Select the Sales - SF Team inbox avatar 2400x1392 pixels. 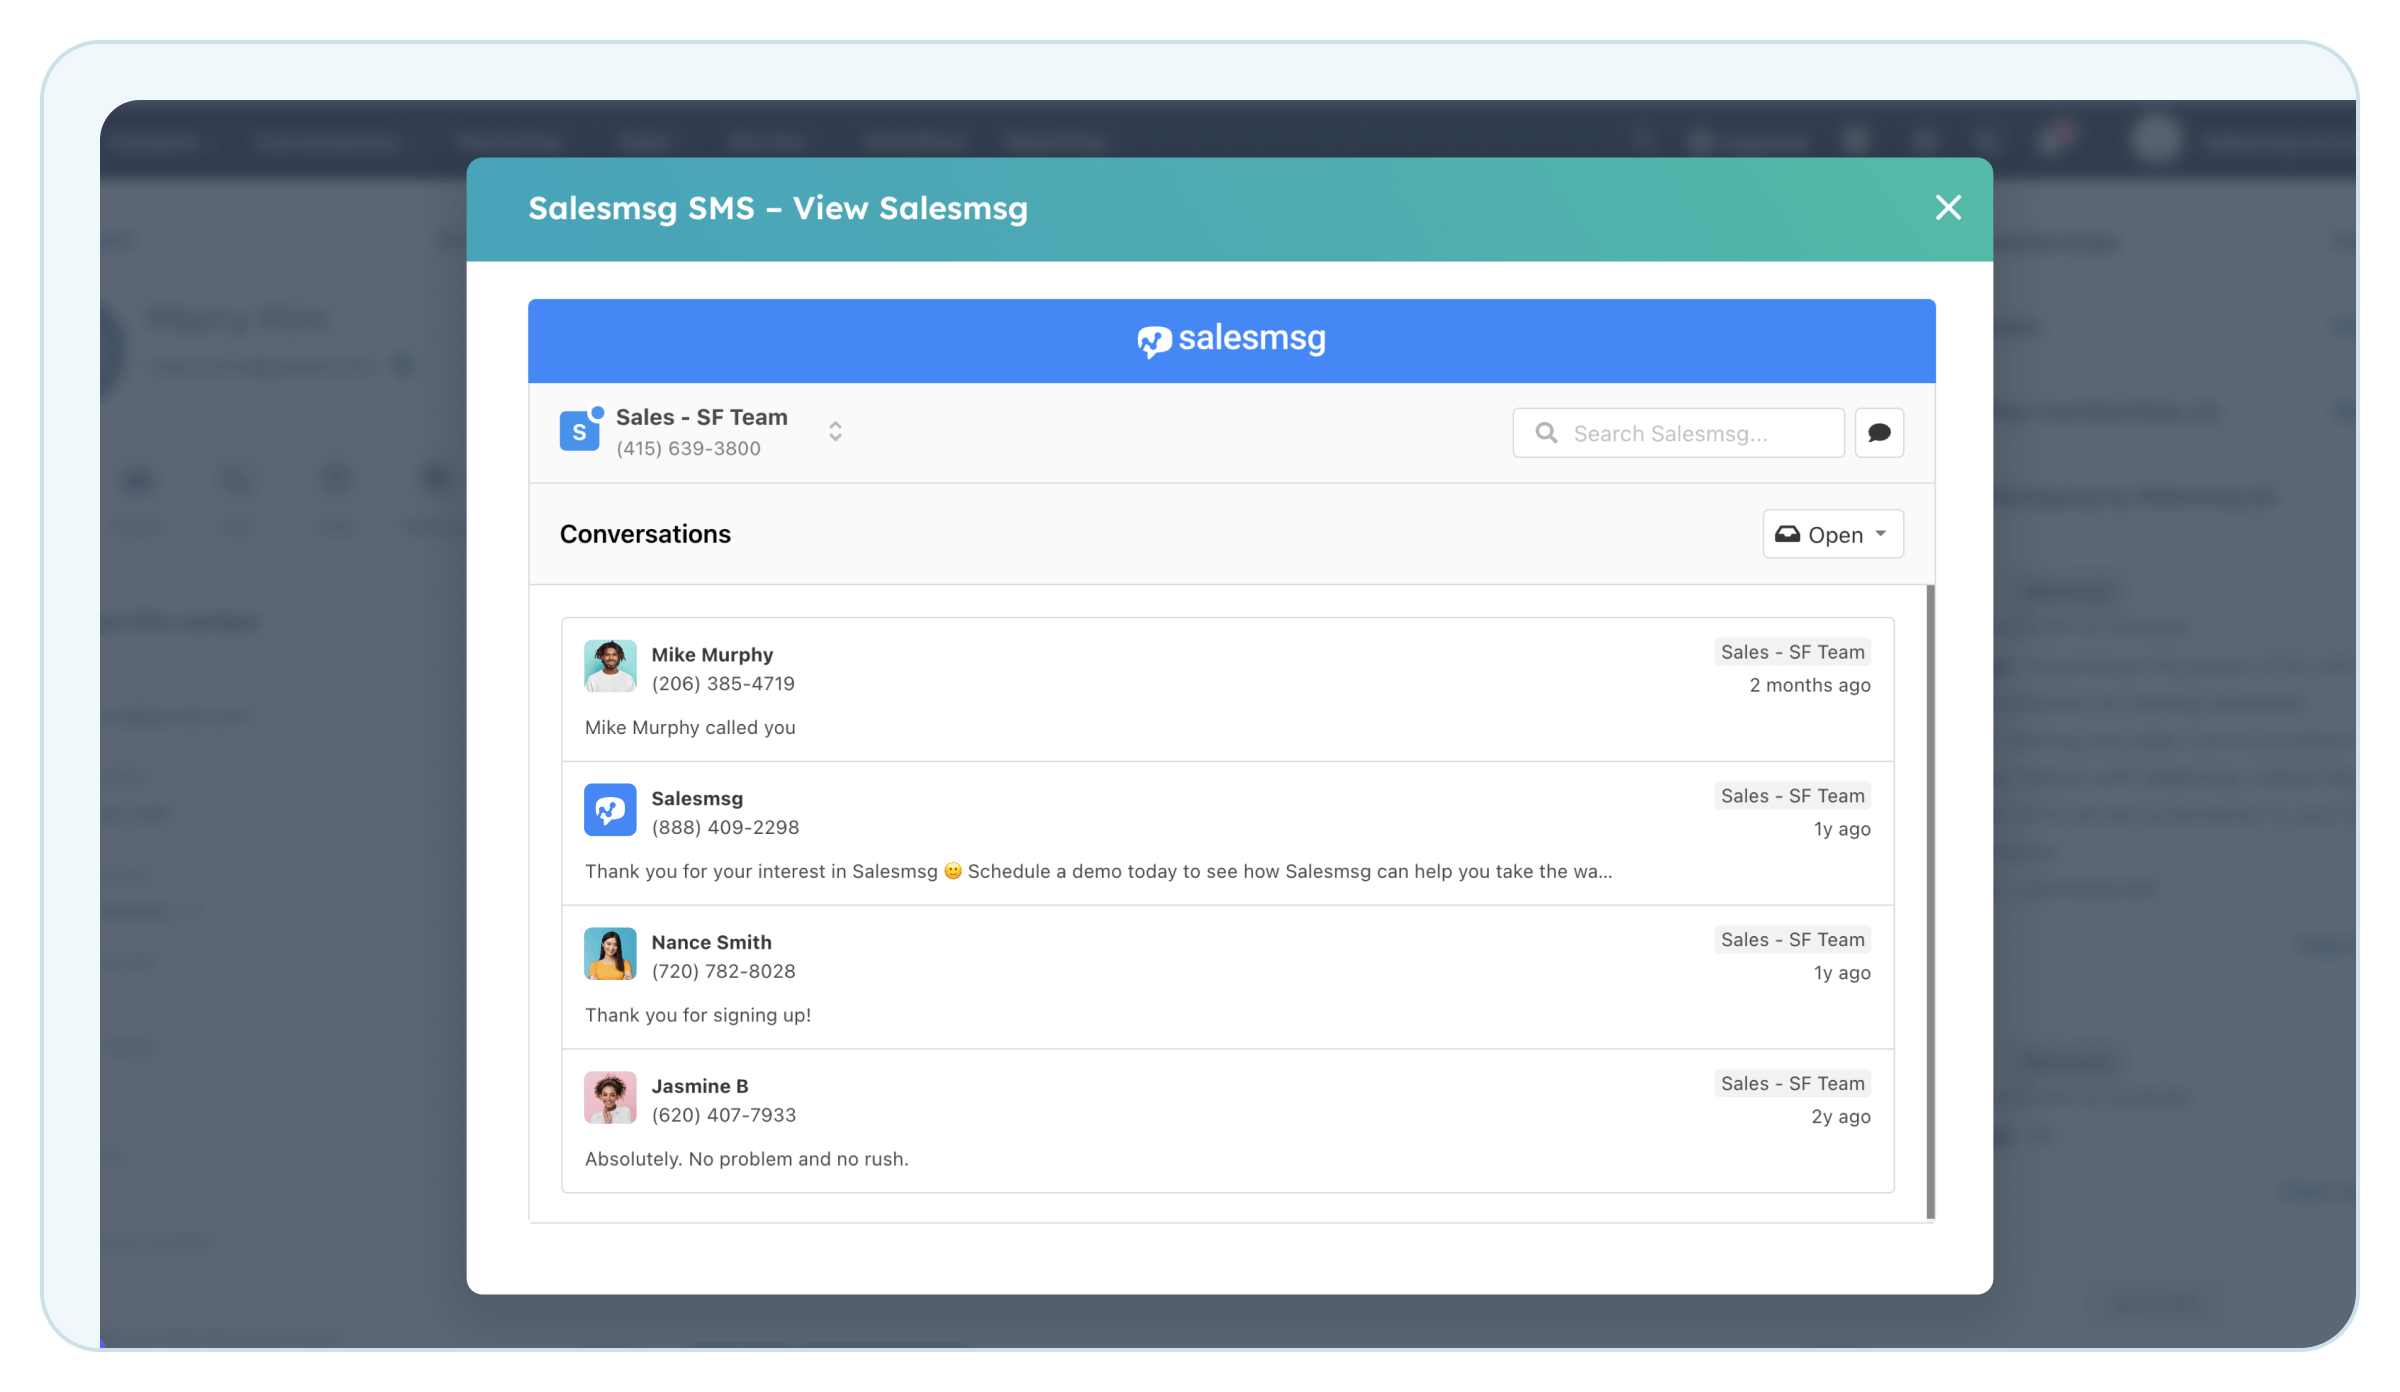[580, 430]
